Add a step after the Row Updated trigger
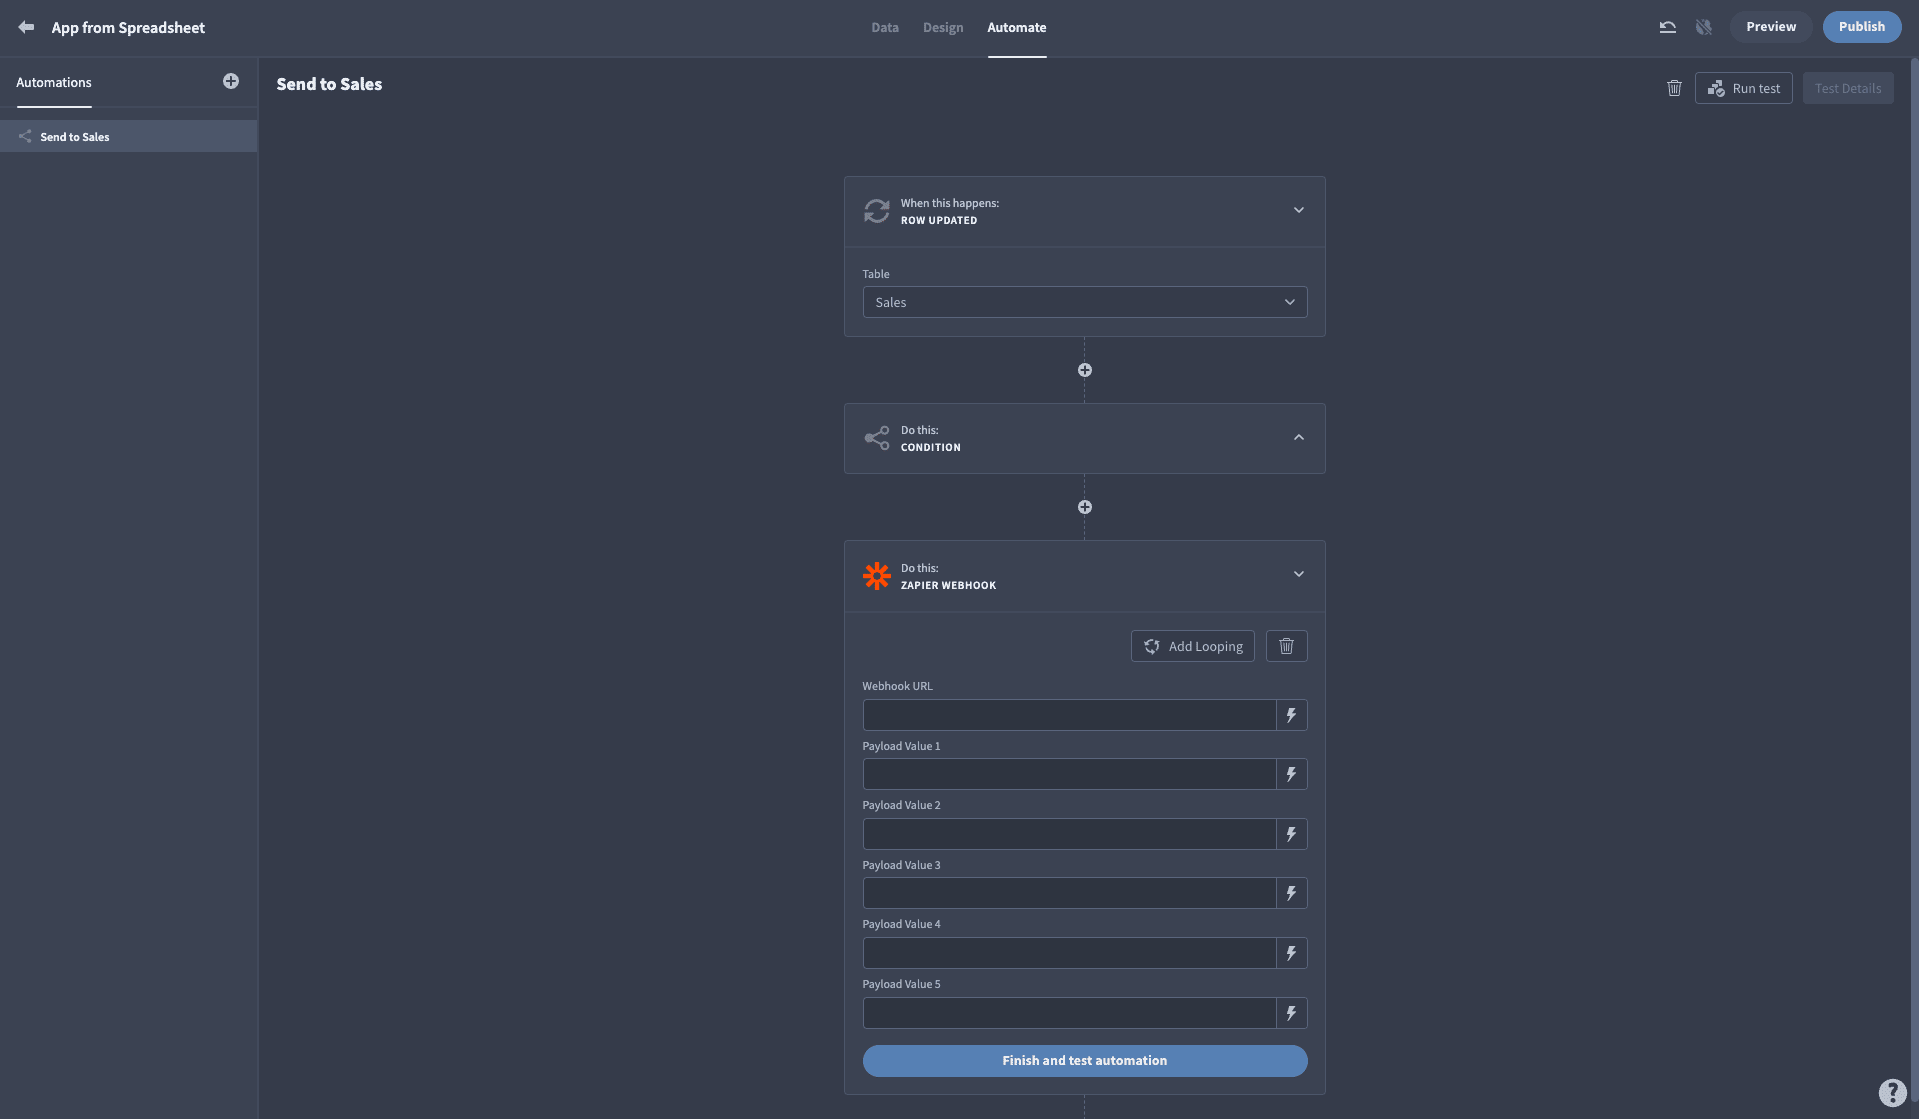Screen dimensions: 1919x1119 [x=1085, y=370]
